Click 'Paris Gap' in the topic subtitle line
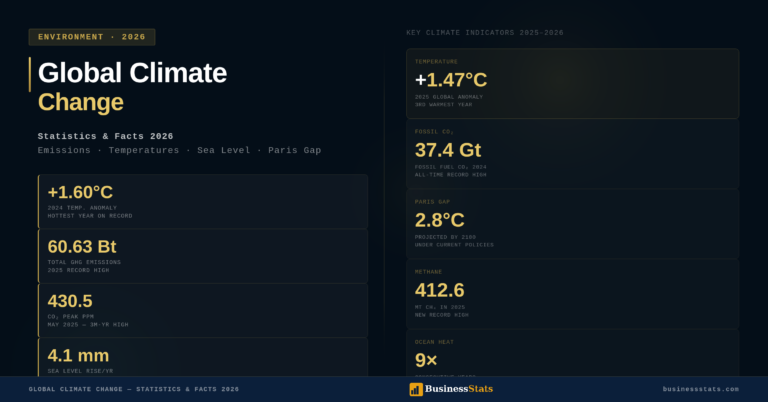The width and height of the screenshot is (768, 402). point(294,150)
